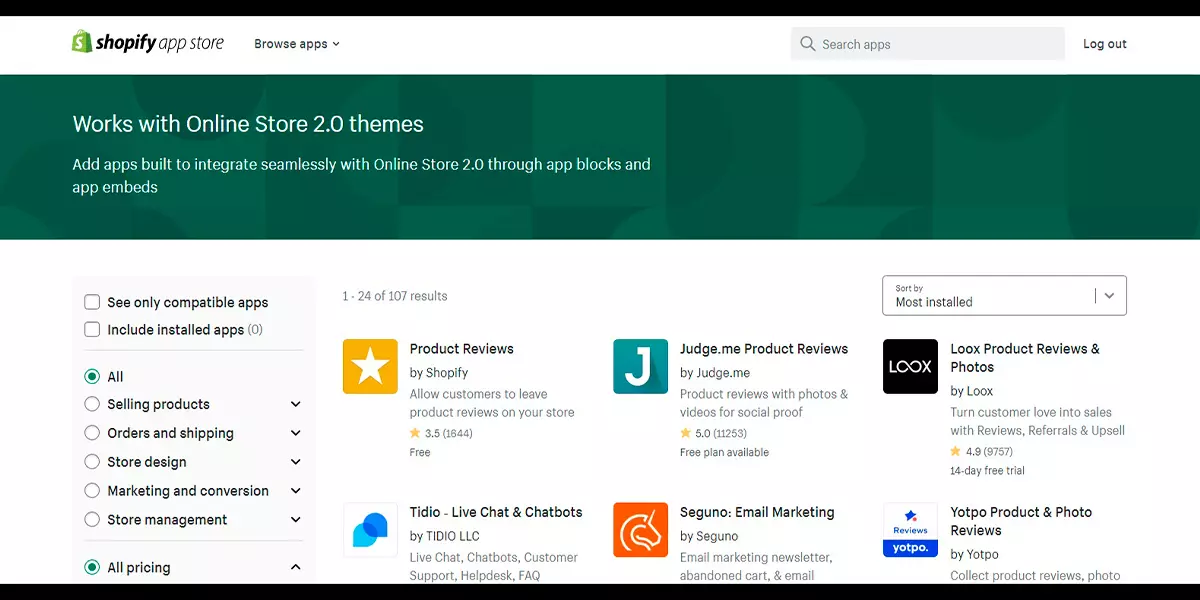Expand the Store design chevron

tap(295, 462)
